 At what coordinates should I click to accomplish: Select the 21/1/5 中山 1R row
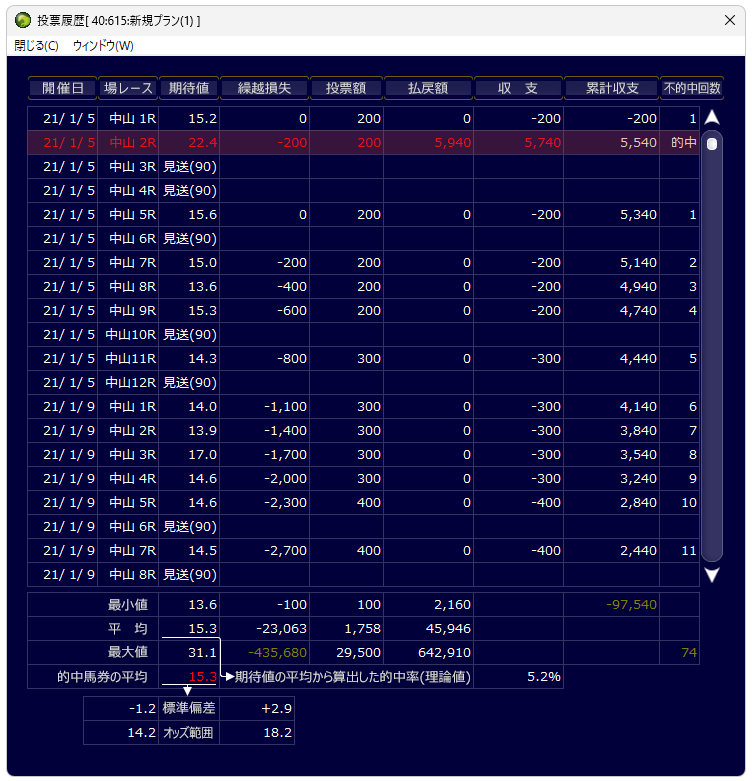click(364, 119)
